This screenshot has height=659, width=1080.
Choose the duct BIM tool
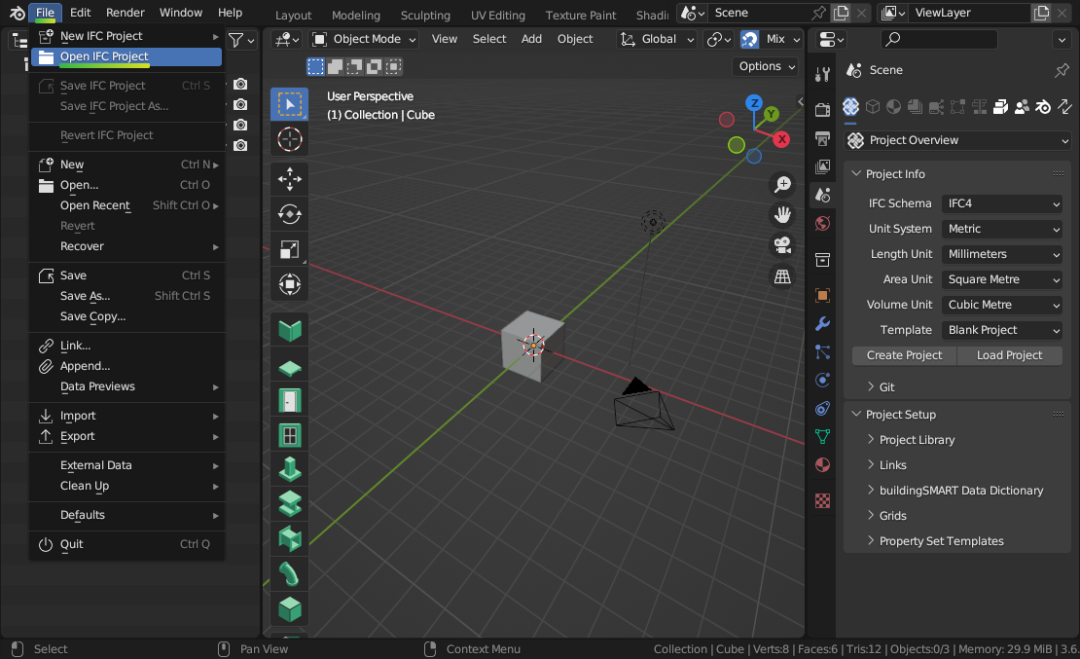289,538
